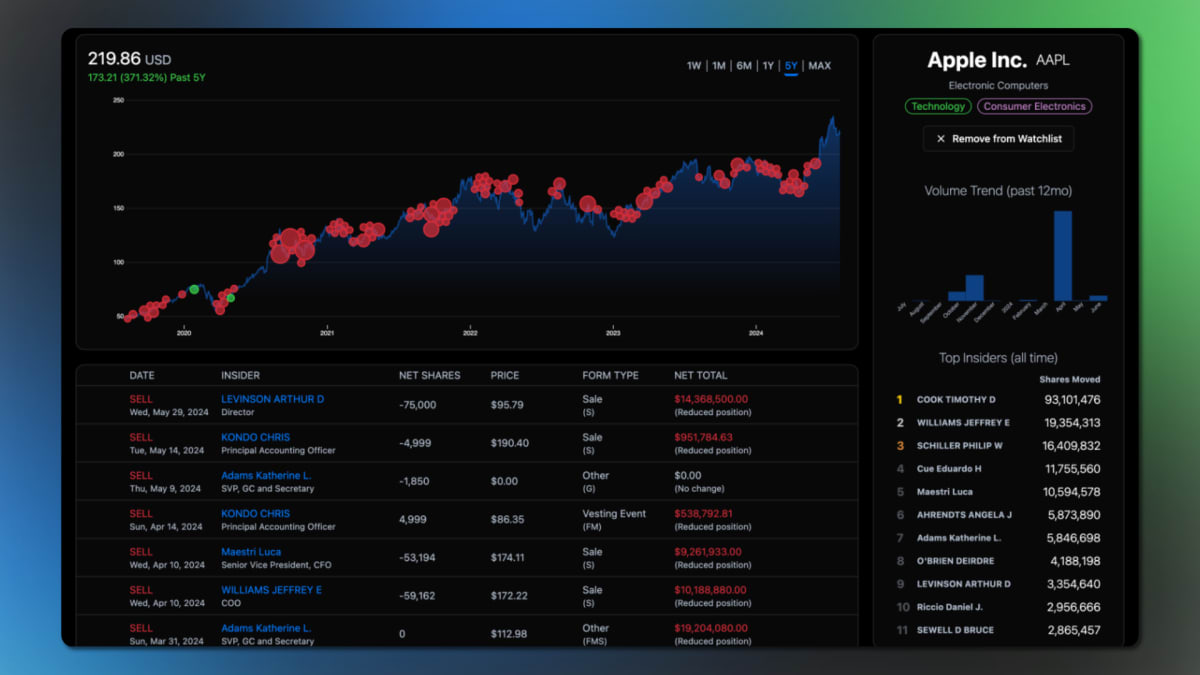Switch chart to 6M range
The width and height of the screenshot is (1200, 675).
(x=744, y=66)
